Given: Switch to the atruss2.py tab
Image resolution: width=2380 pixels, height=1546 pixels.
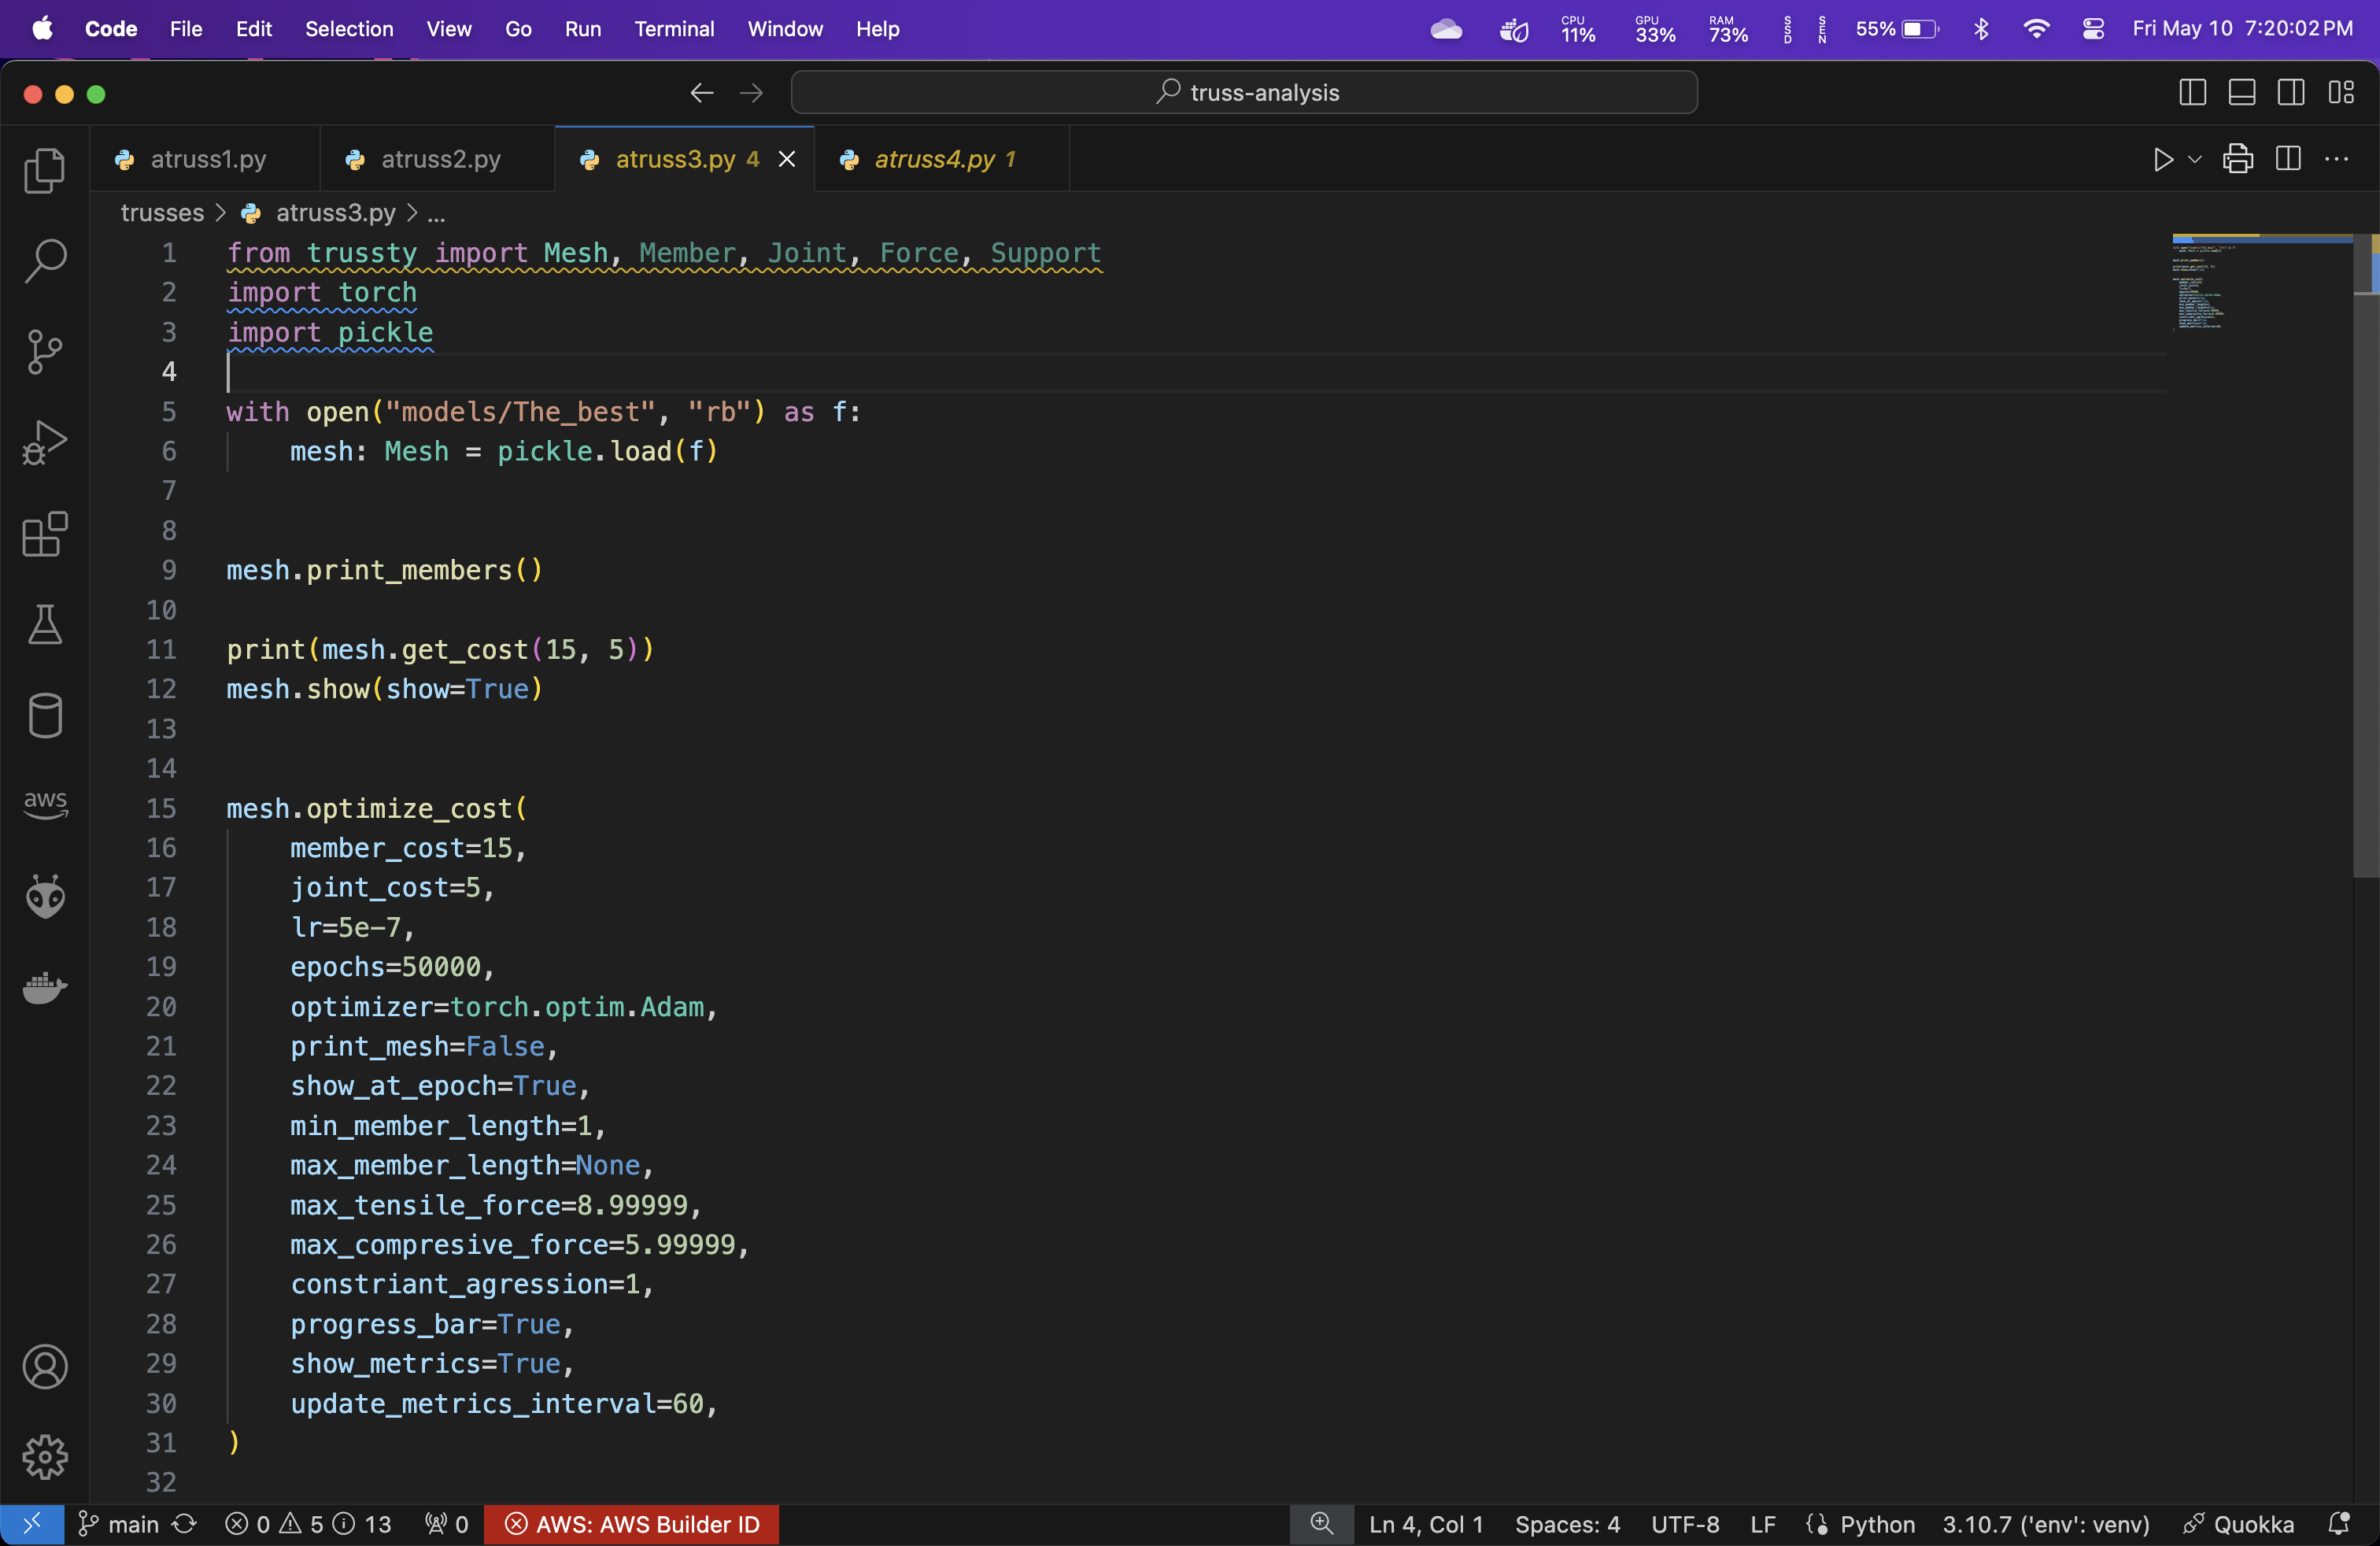Looking at the screenshot, I should [x=438, y=160].
